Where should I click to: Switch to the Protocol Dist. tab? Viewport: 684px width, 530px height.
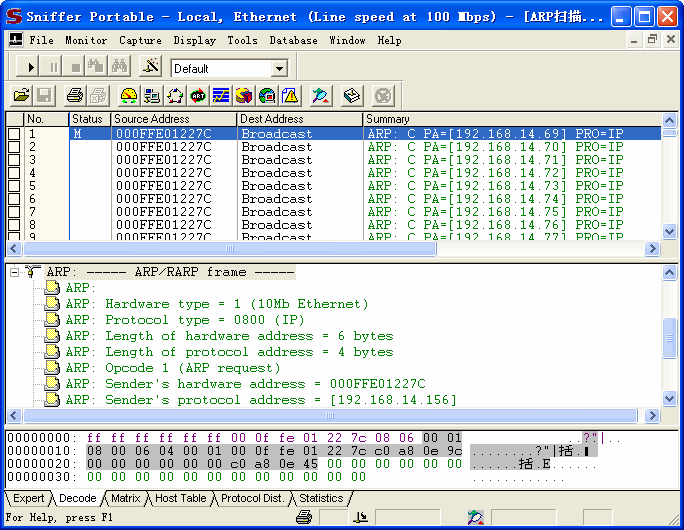(x=252, y=498)
